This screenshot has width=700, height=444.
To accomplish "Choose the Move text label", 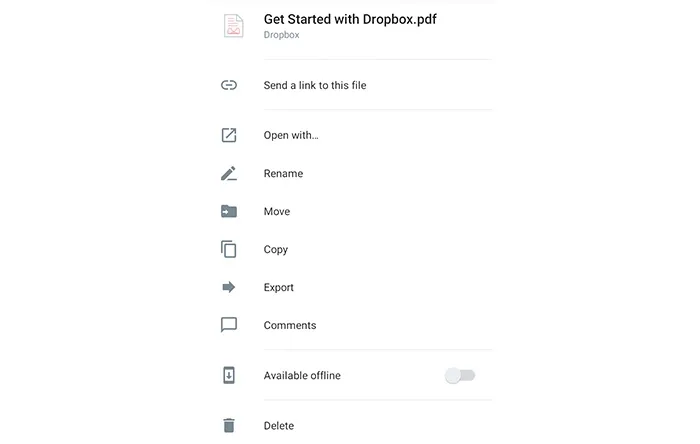I will (277, 211).
